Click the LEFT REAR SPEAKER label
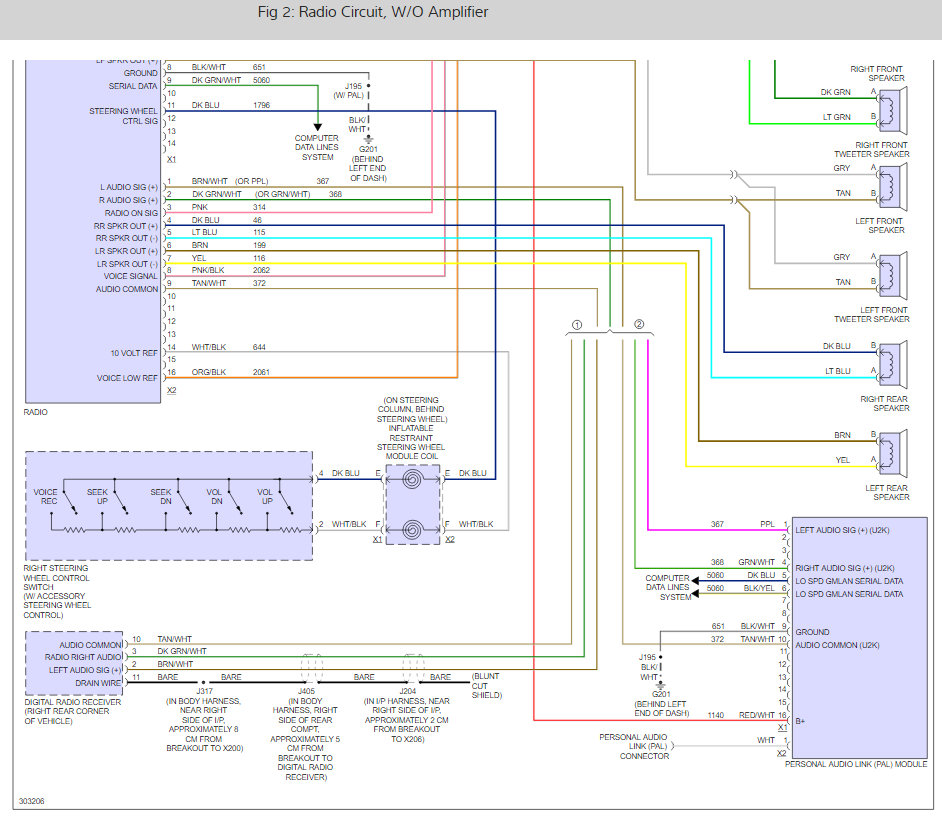The width and height of the screenshot is (942, 819). pos(887,493)
